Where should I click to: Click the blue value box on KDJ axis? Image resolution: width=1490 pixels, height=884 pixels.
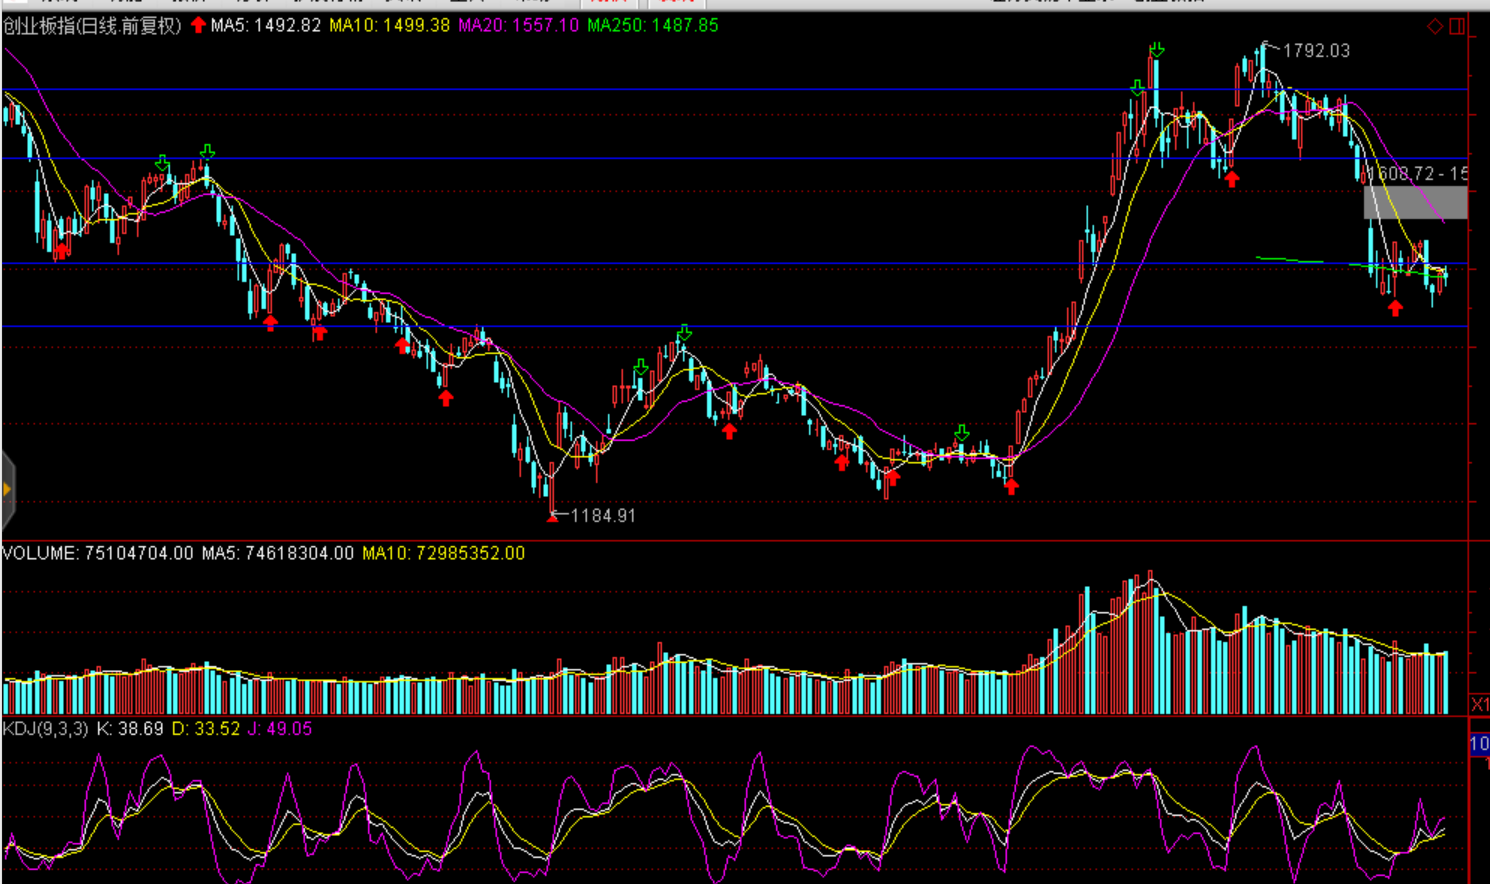(1479, 744)
